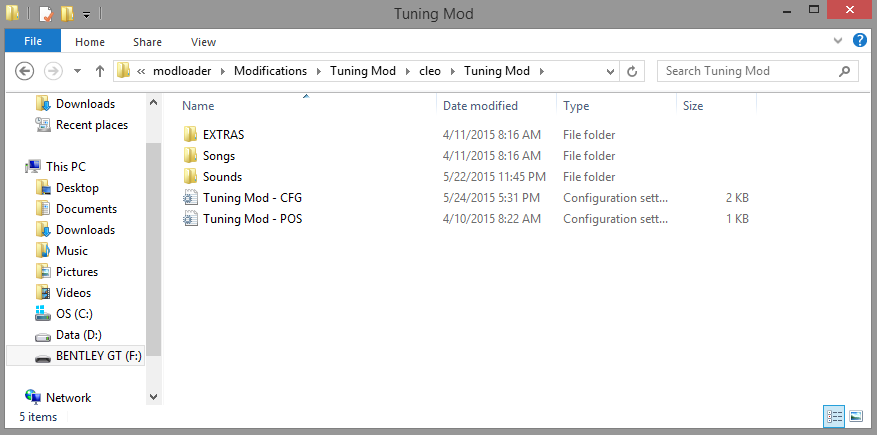Open the EXTRAS folder
877x435 pixels.
pyautogui.click(x=223, y=135)
